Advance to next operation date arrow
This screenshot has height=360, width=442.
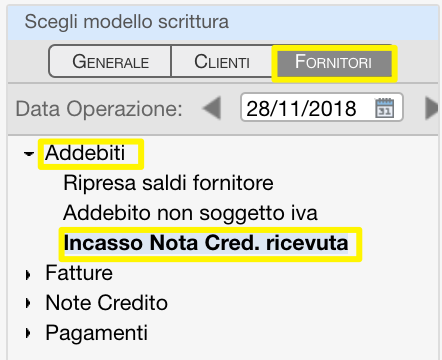432,108
